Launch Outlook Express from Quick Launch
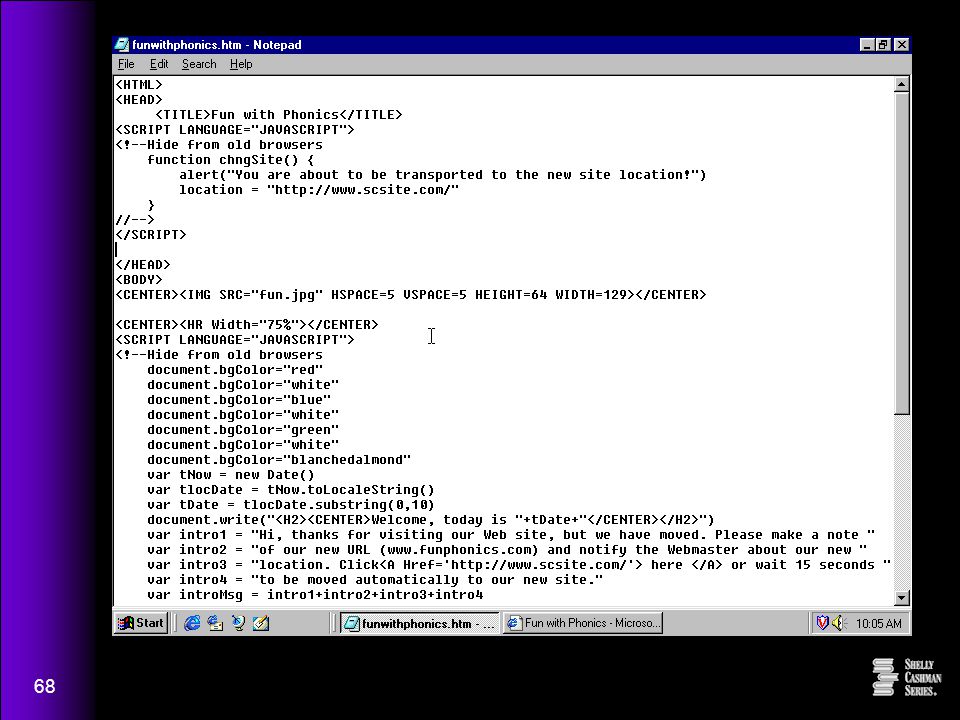This screenshot has height=720, width=960. click(x=215, y=623)
